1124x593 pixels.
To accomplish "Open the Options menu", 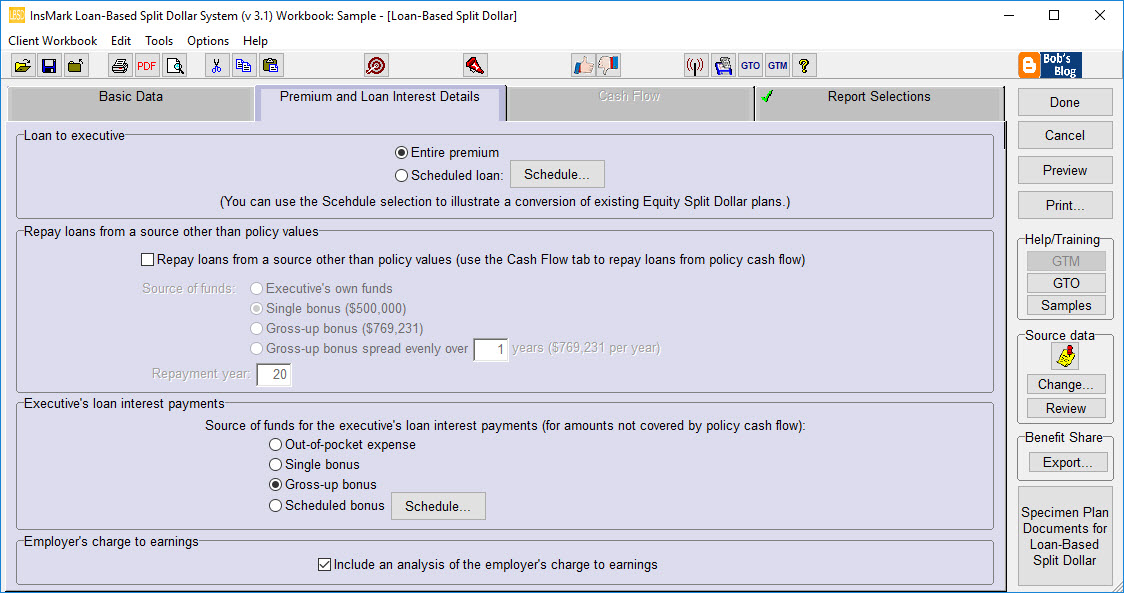I will coord(207,41).
